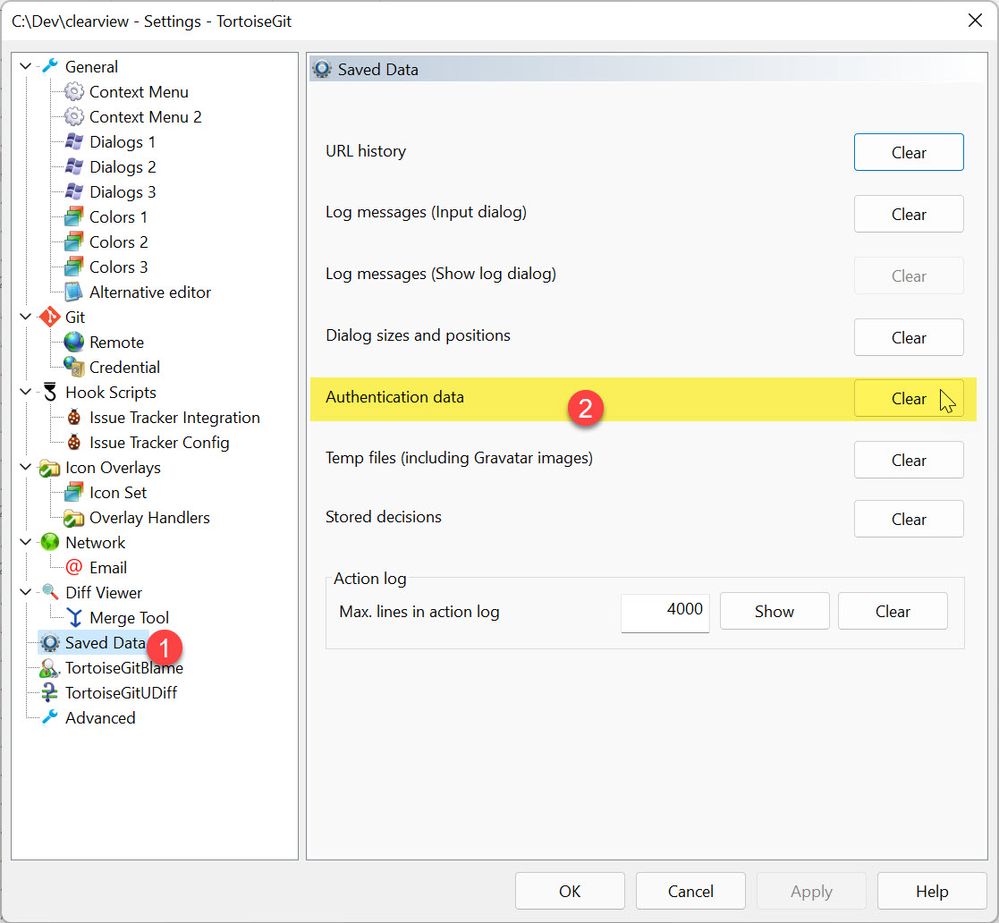Open the Remote globe icon entry
This screenshot has width=999, height=923.
(x=74, y=342)
